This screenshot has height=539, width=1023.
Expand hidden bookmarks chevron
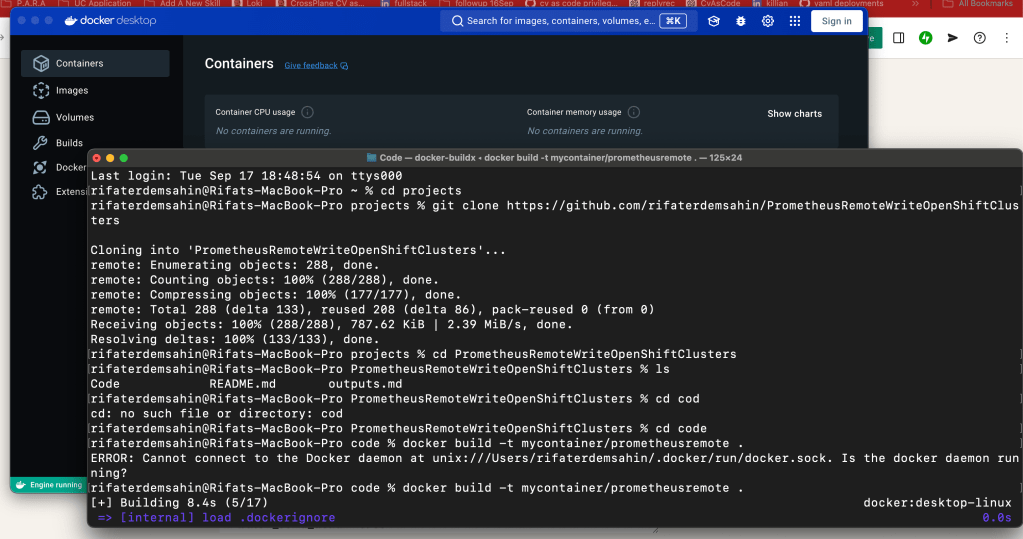click(915, 3)
